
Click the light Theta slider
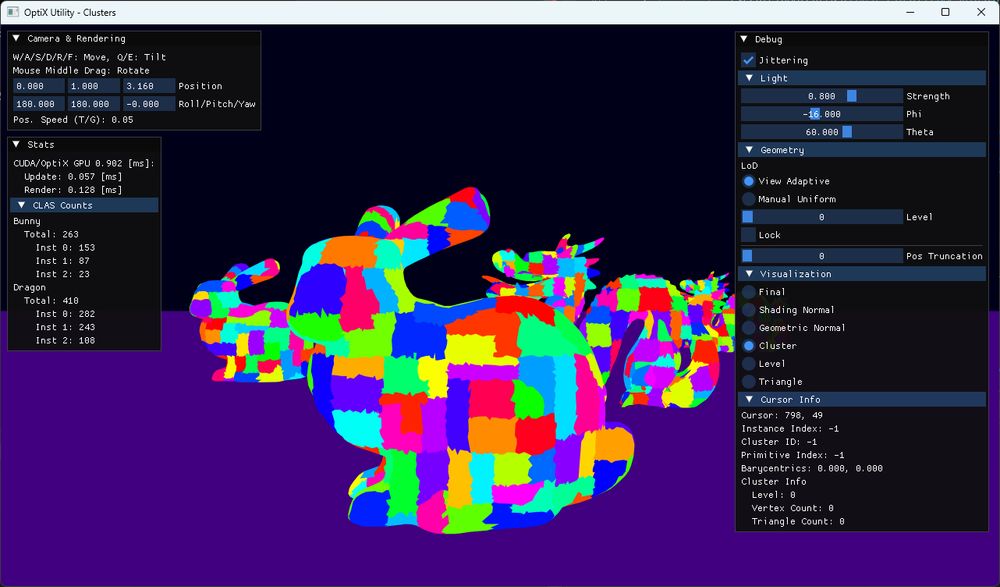[821, 131]
